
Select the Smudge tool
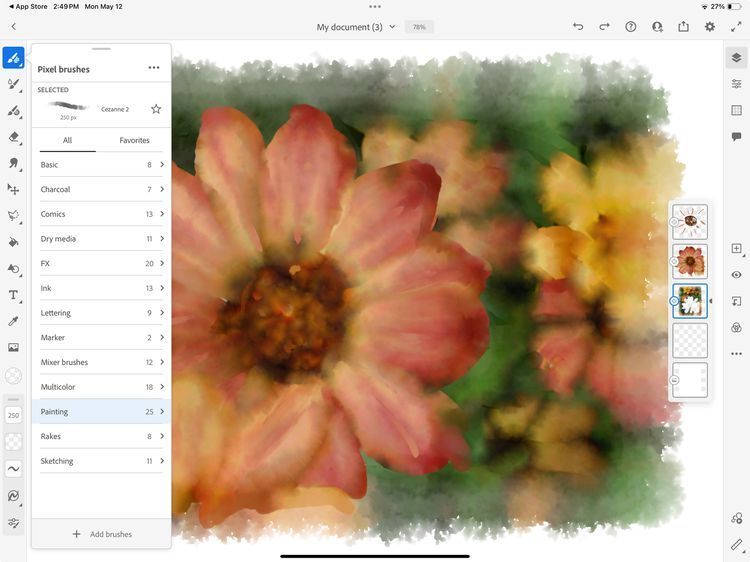tap(14, 163)
